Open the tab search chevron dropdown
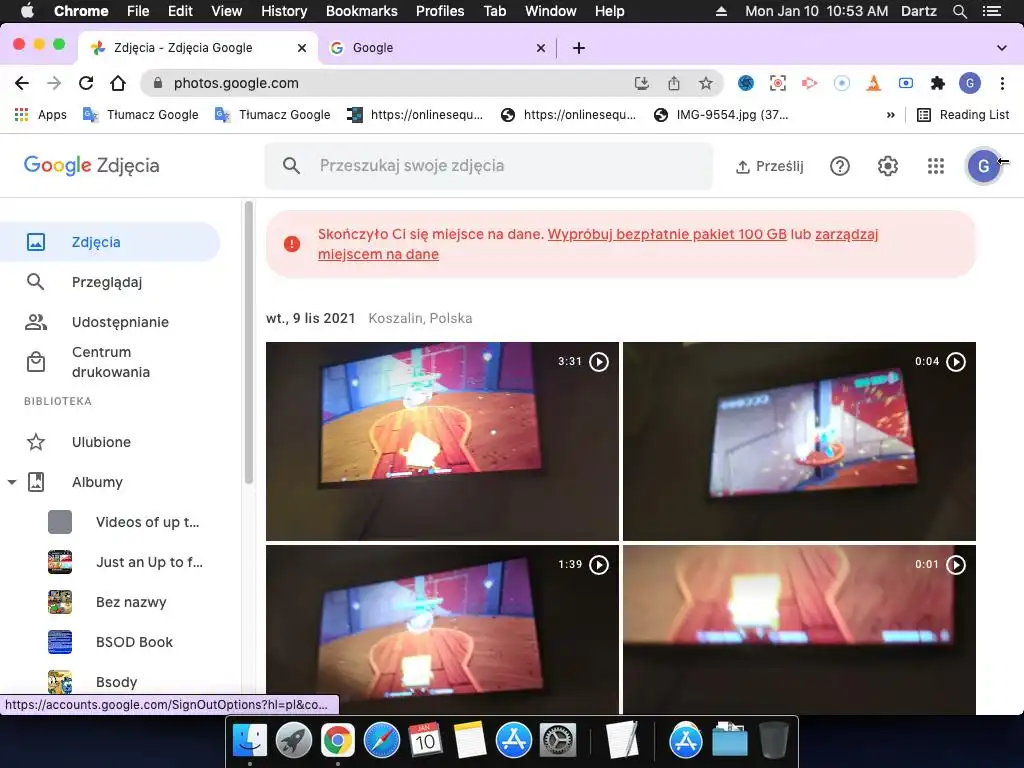The width and height of the screenshot is (1024, 768). point(1002,48)
